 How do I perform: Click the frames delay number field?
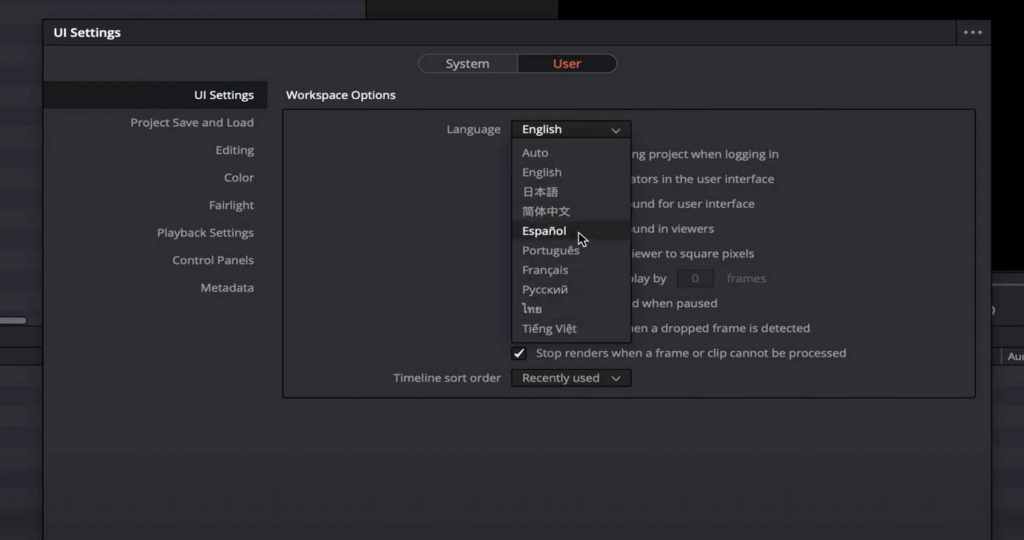tap(695, 278)
